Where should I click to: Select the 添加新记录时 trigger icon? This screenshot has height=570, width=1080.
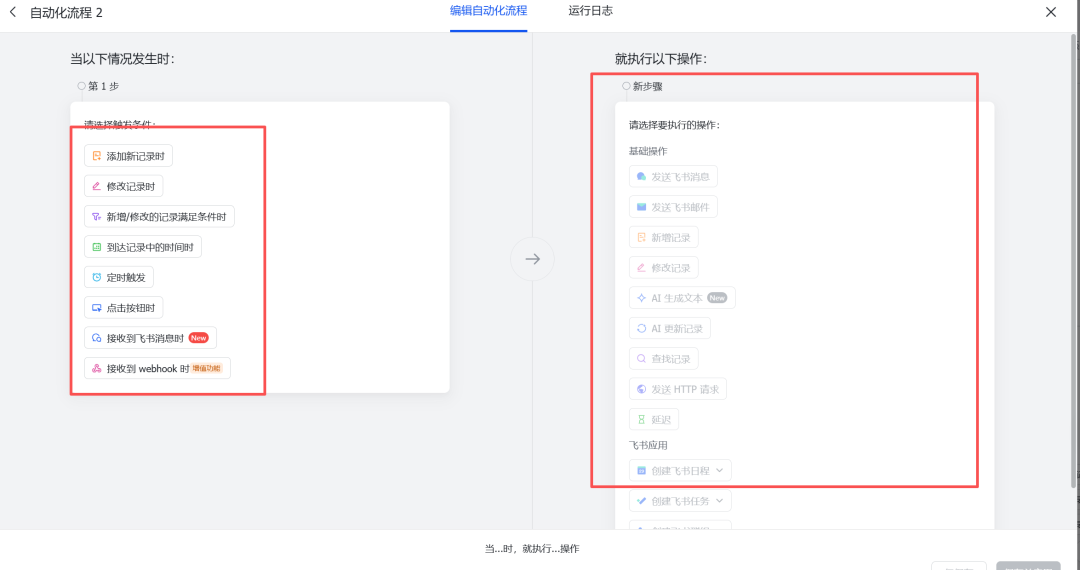[97, 156]
